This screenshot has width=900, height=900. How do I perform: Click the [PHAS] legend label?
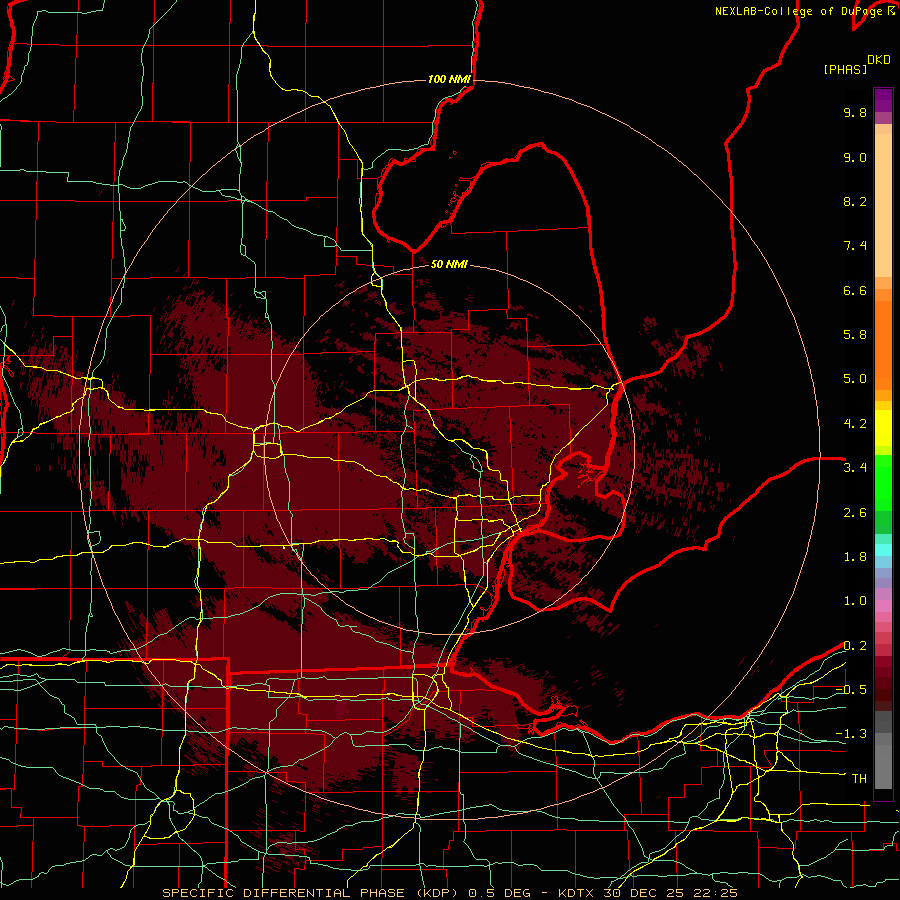(845, 70)
